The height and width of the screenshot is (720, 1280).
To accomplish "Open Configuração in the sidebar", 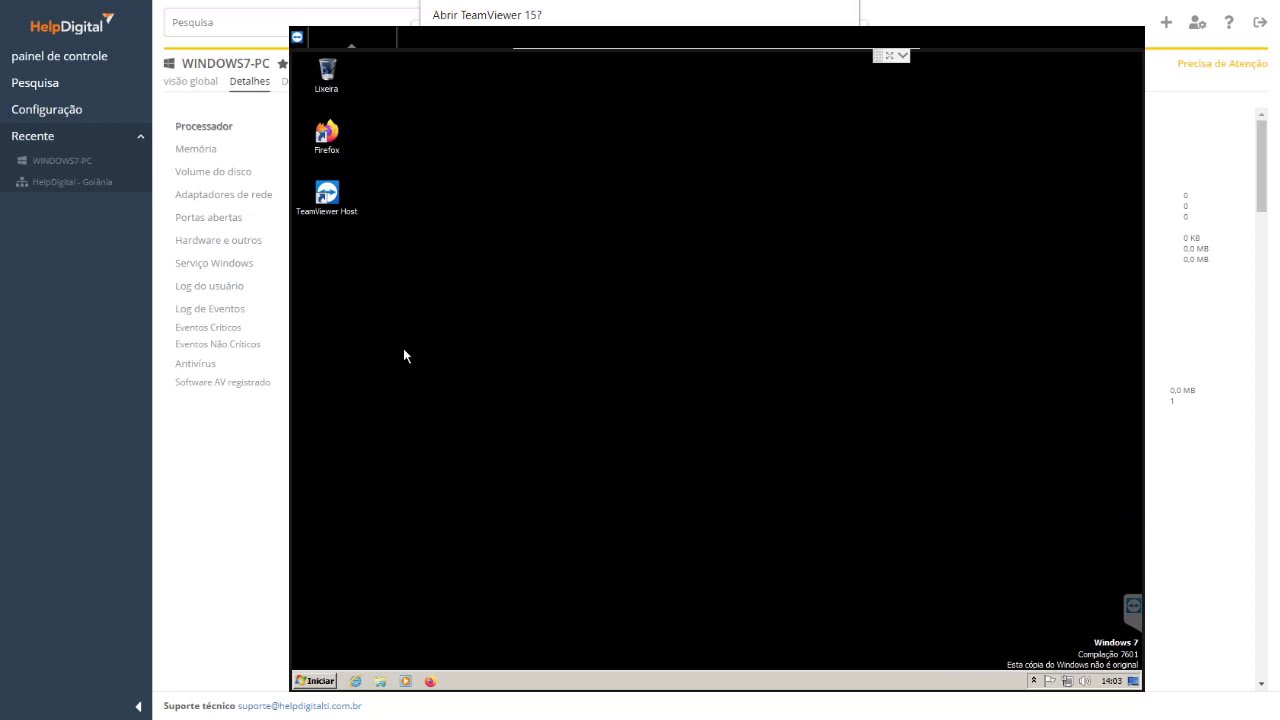I will tap(47, 109).
